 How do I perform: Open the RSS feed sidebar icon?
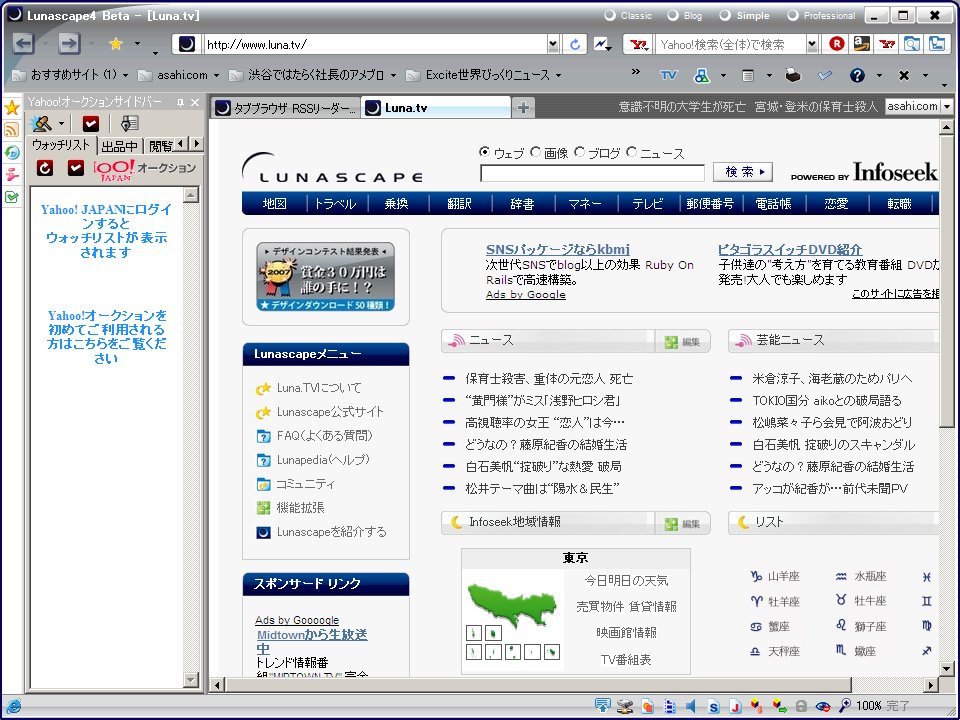pos(12,130)
